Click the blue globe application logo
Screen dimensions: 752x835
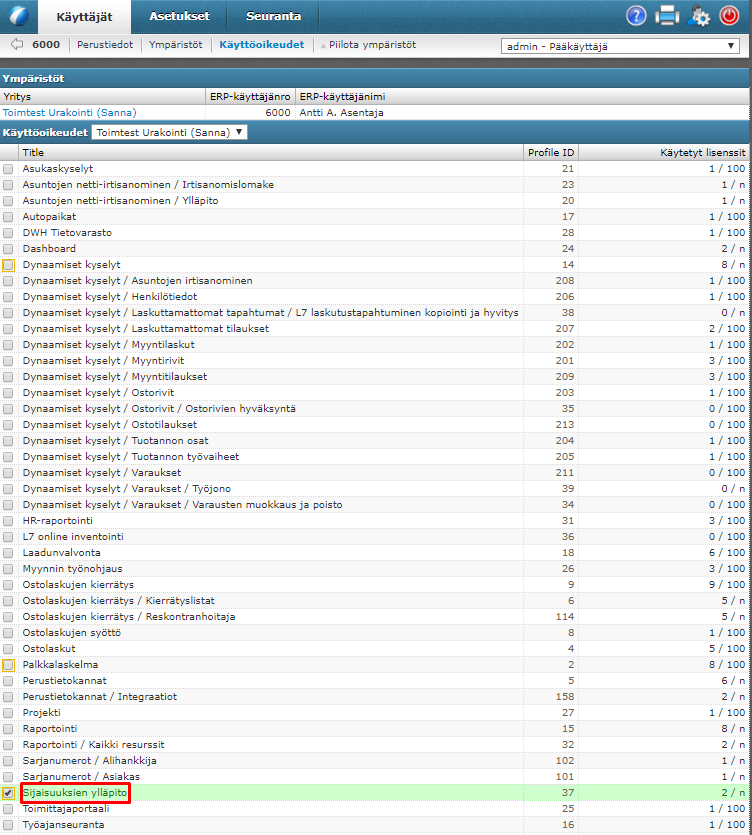point(19,16)
